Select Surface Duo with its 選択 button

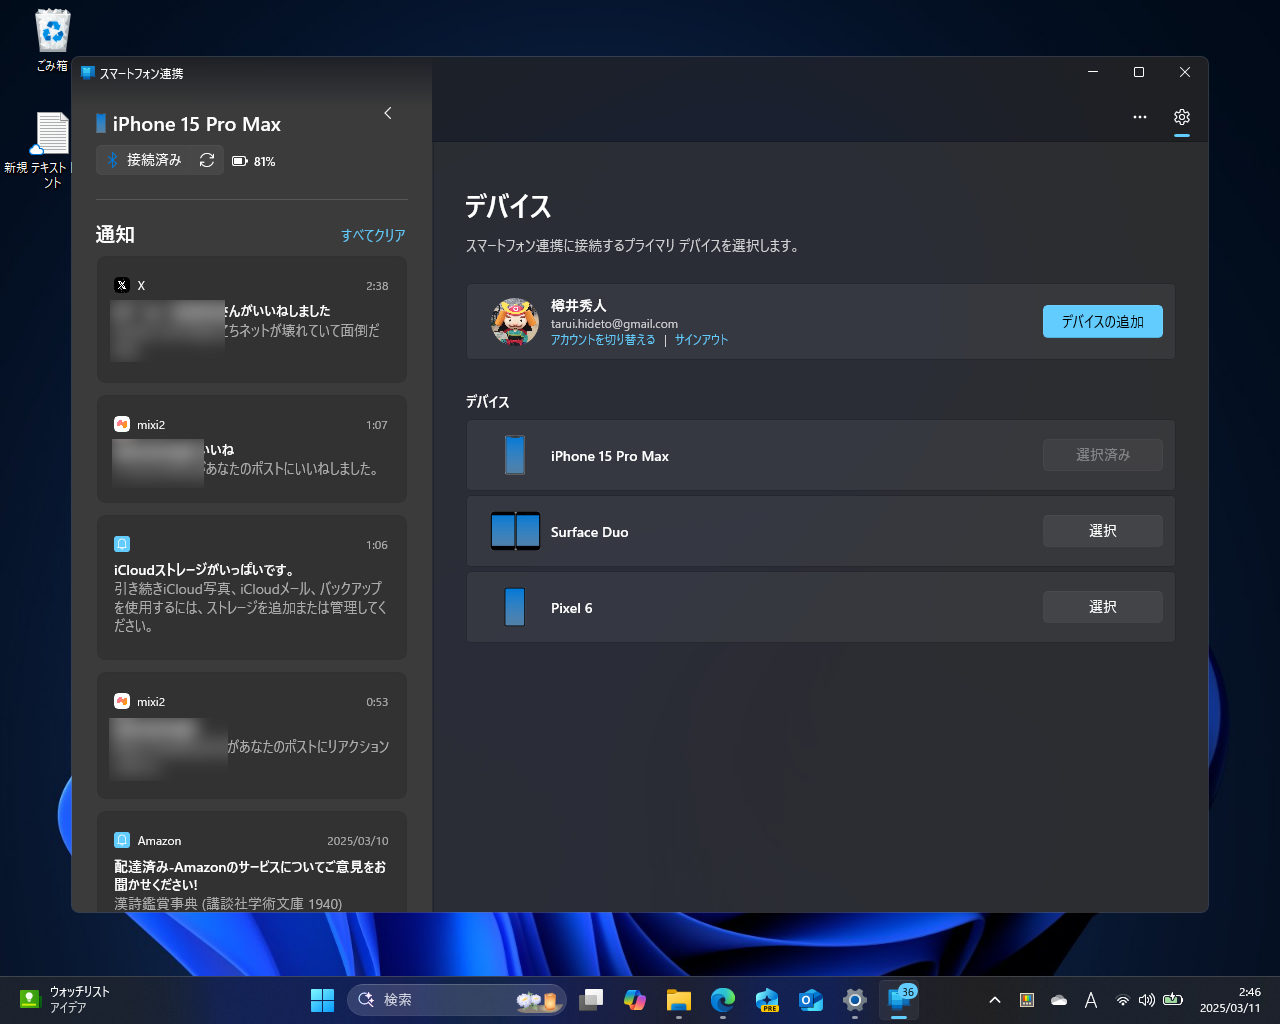[x=1103, y=531]
